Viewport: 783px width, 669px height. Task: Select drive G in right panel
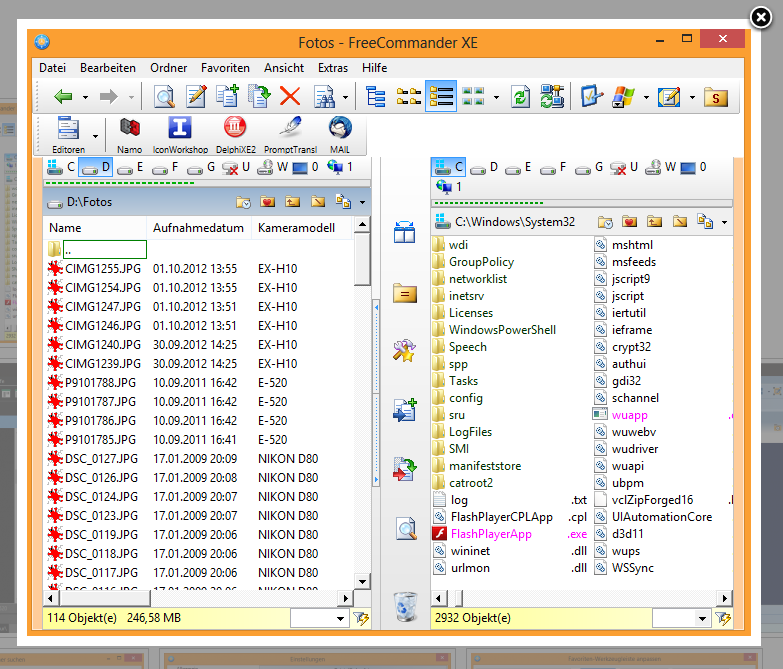(589, 167)
